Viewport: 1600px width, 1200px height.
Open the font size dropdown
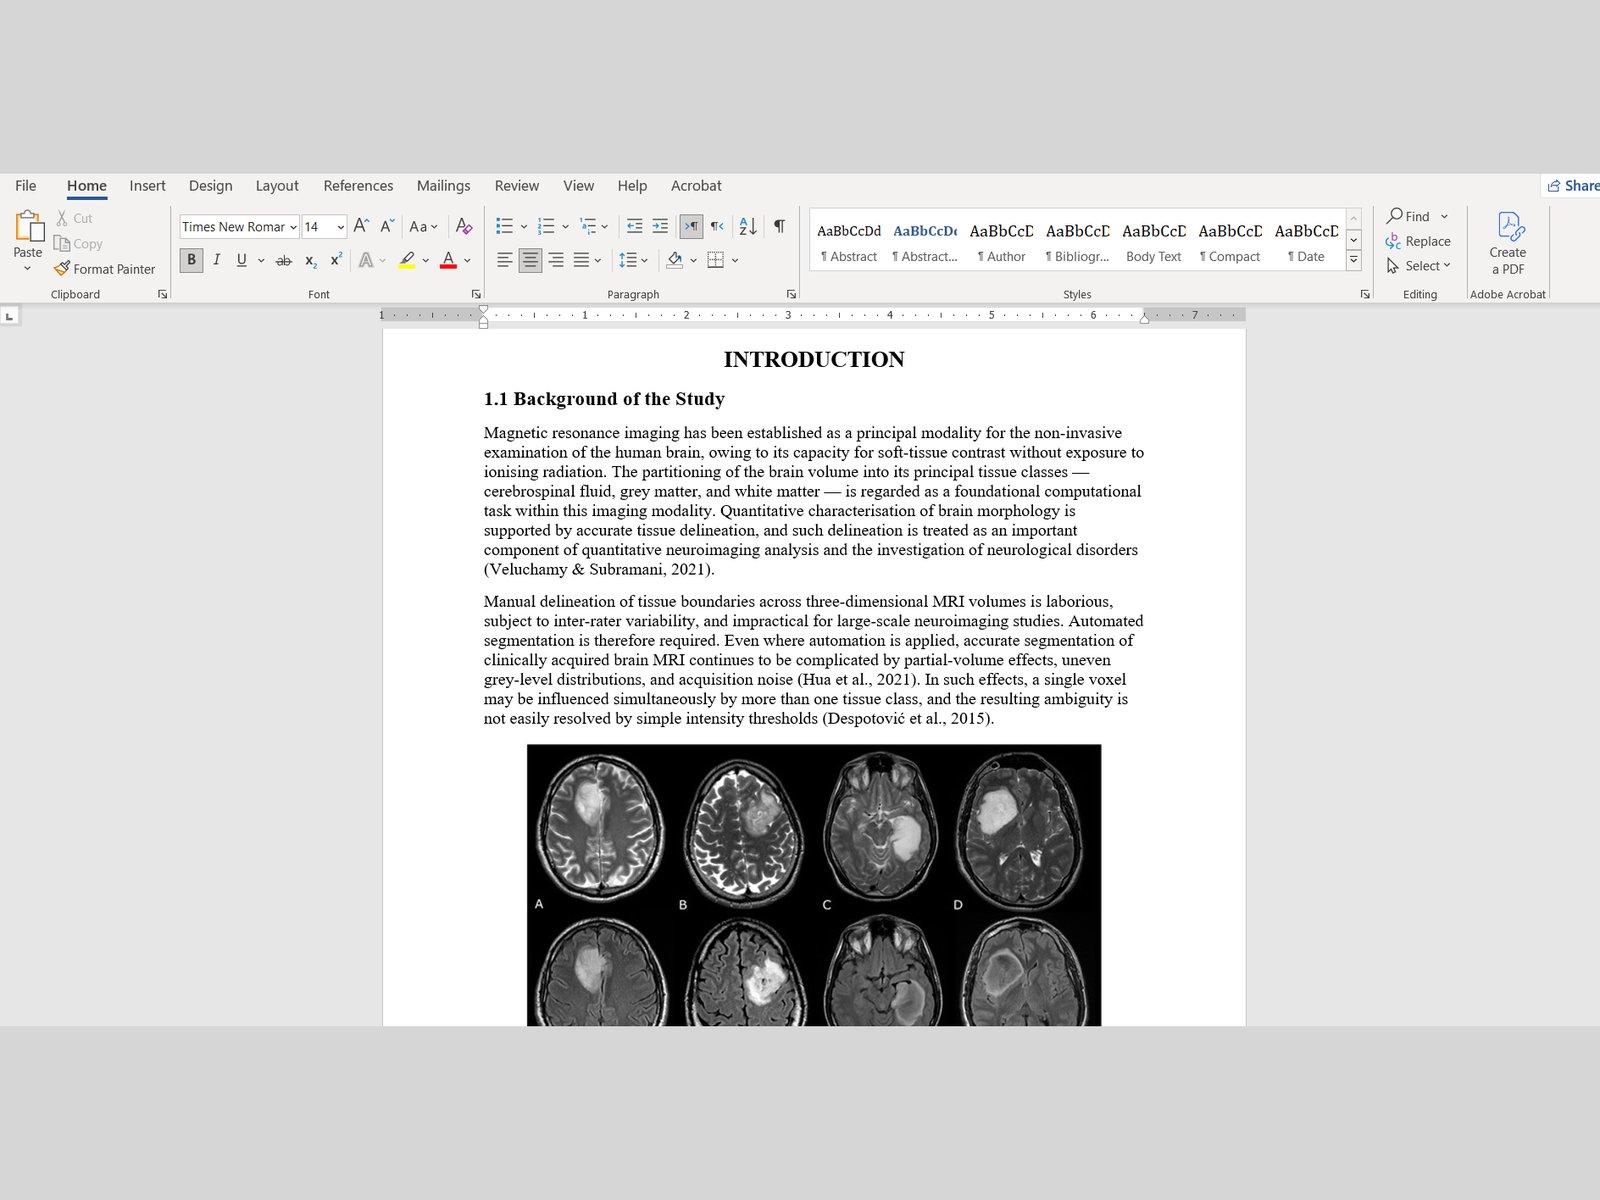point(341,227)
